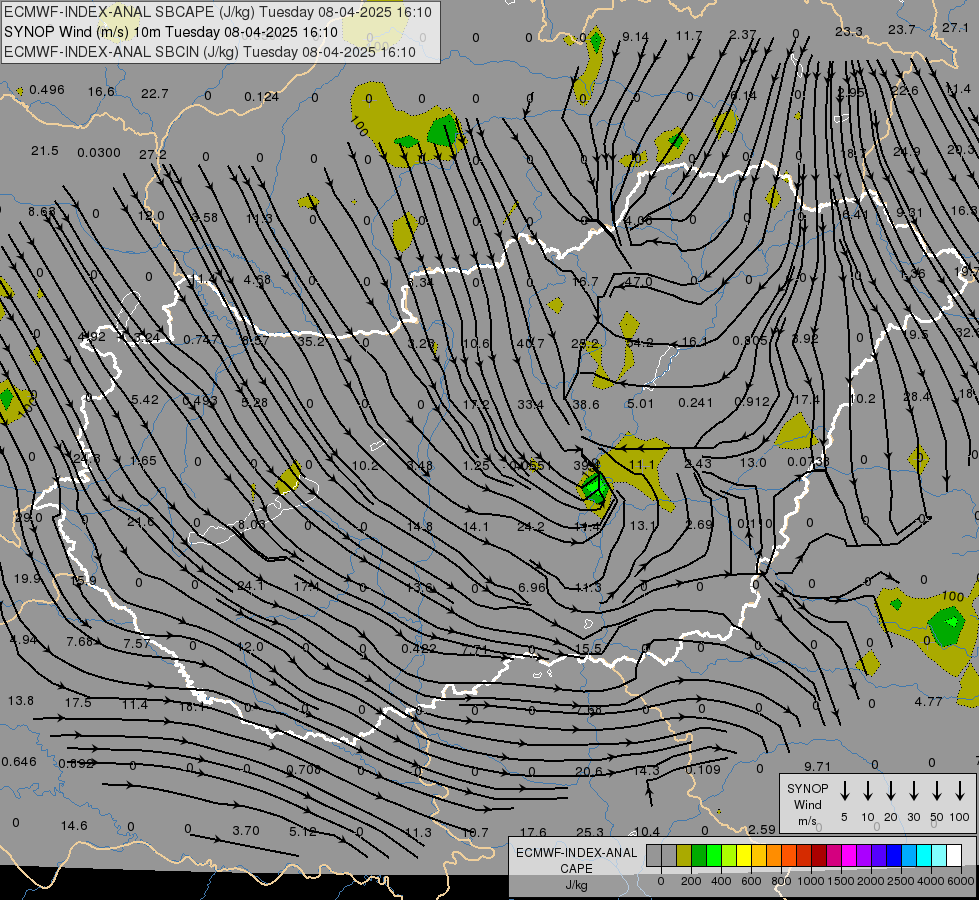The image size is (979, 900).
Task: Click the '20.6' value on the map
Action: coord(589,772)
